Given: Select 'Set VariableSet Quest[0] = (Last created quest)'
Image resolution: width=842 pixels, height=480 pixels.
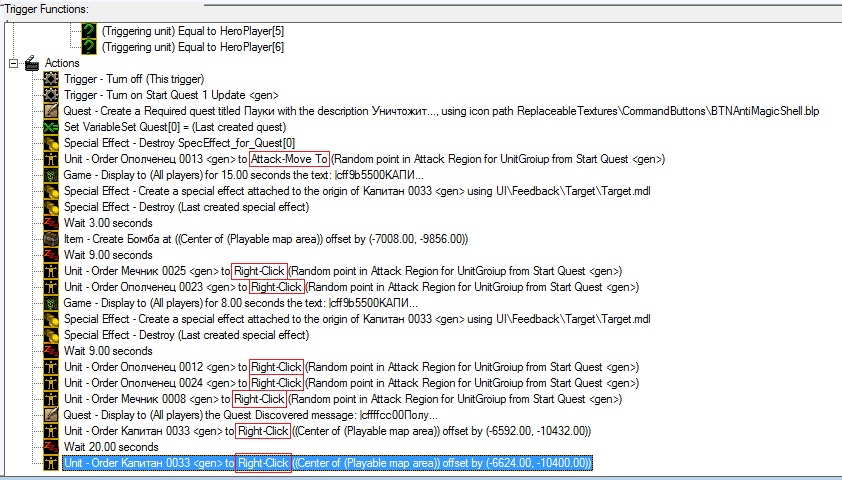Looking at the screenshot, I should (x=175, y=127).
